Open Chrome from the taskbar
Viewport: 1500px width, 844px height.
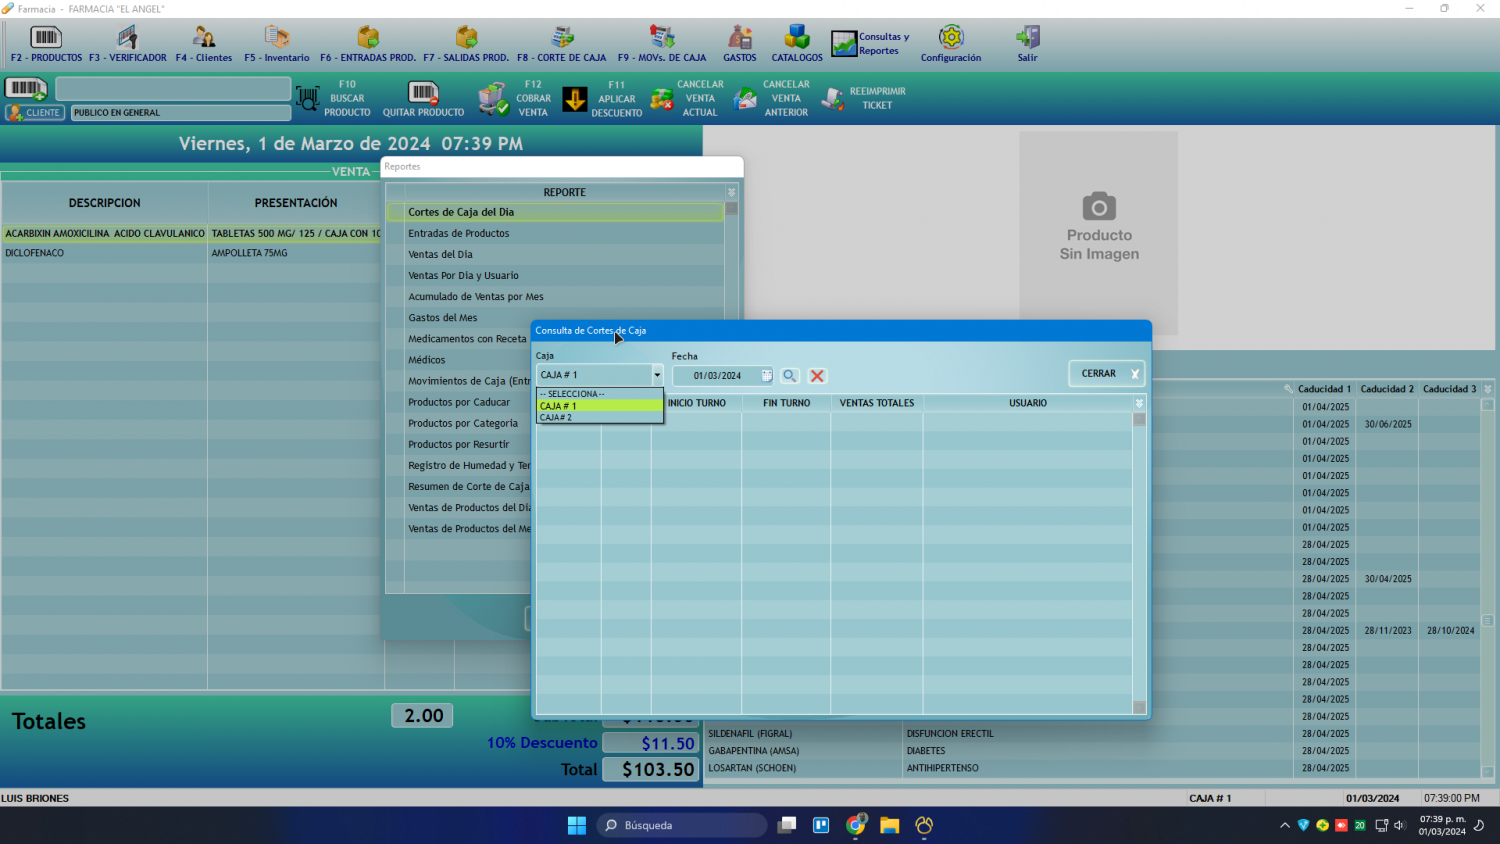856,825
